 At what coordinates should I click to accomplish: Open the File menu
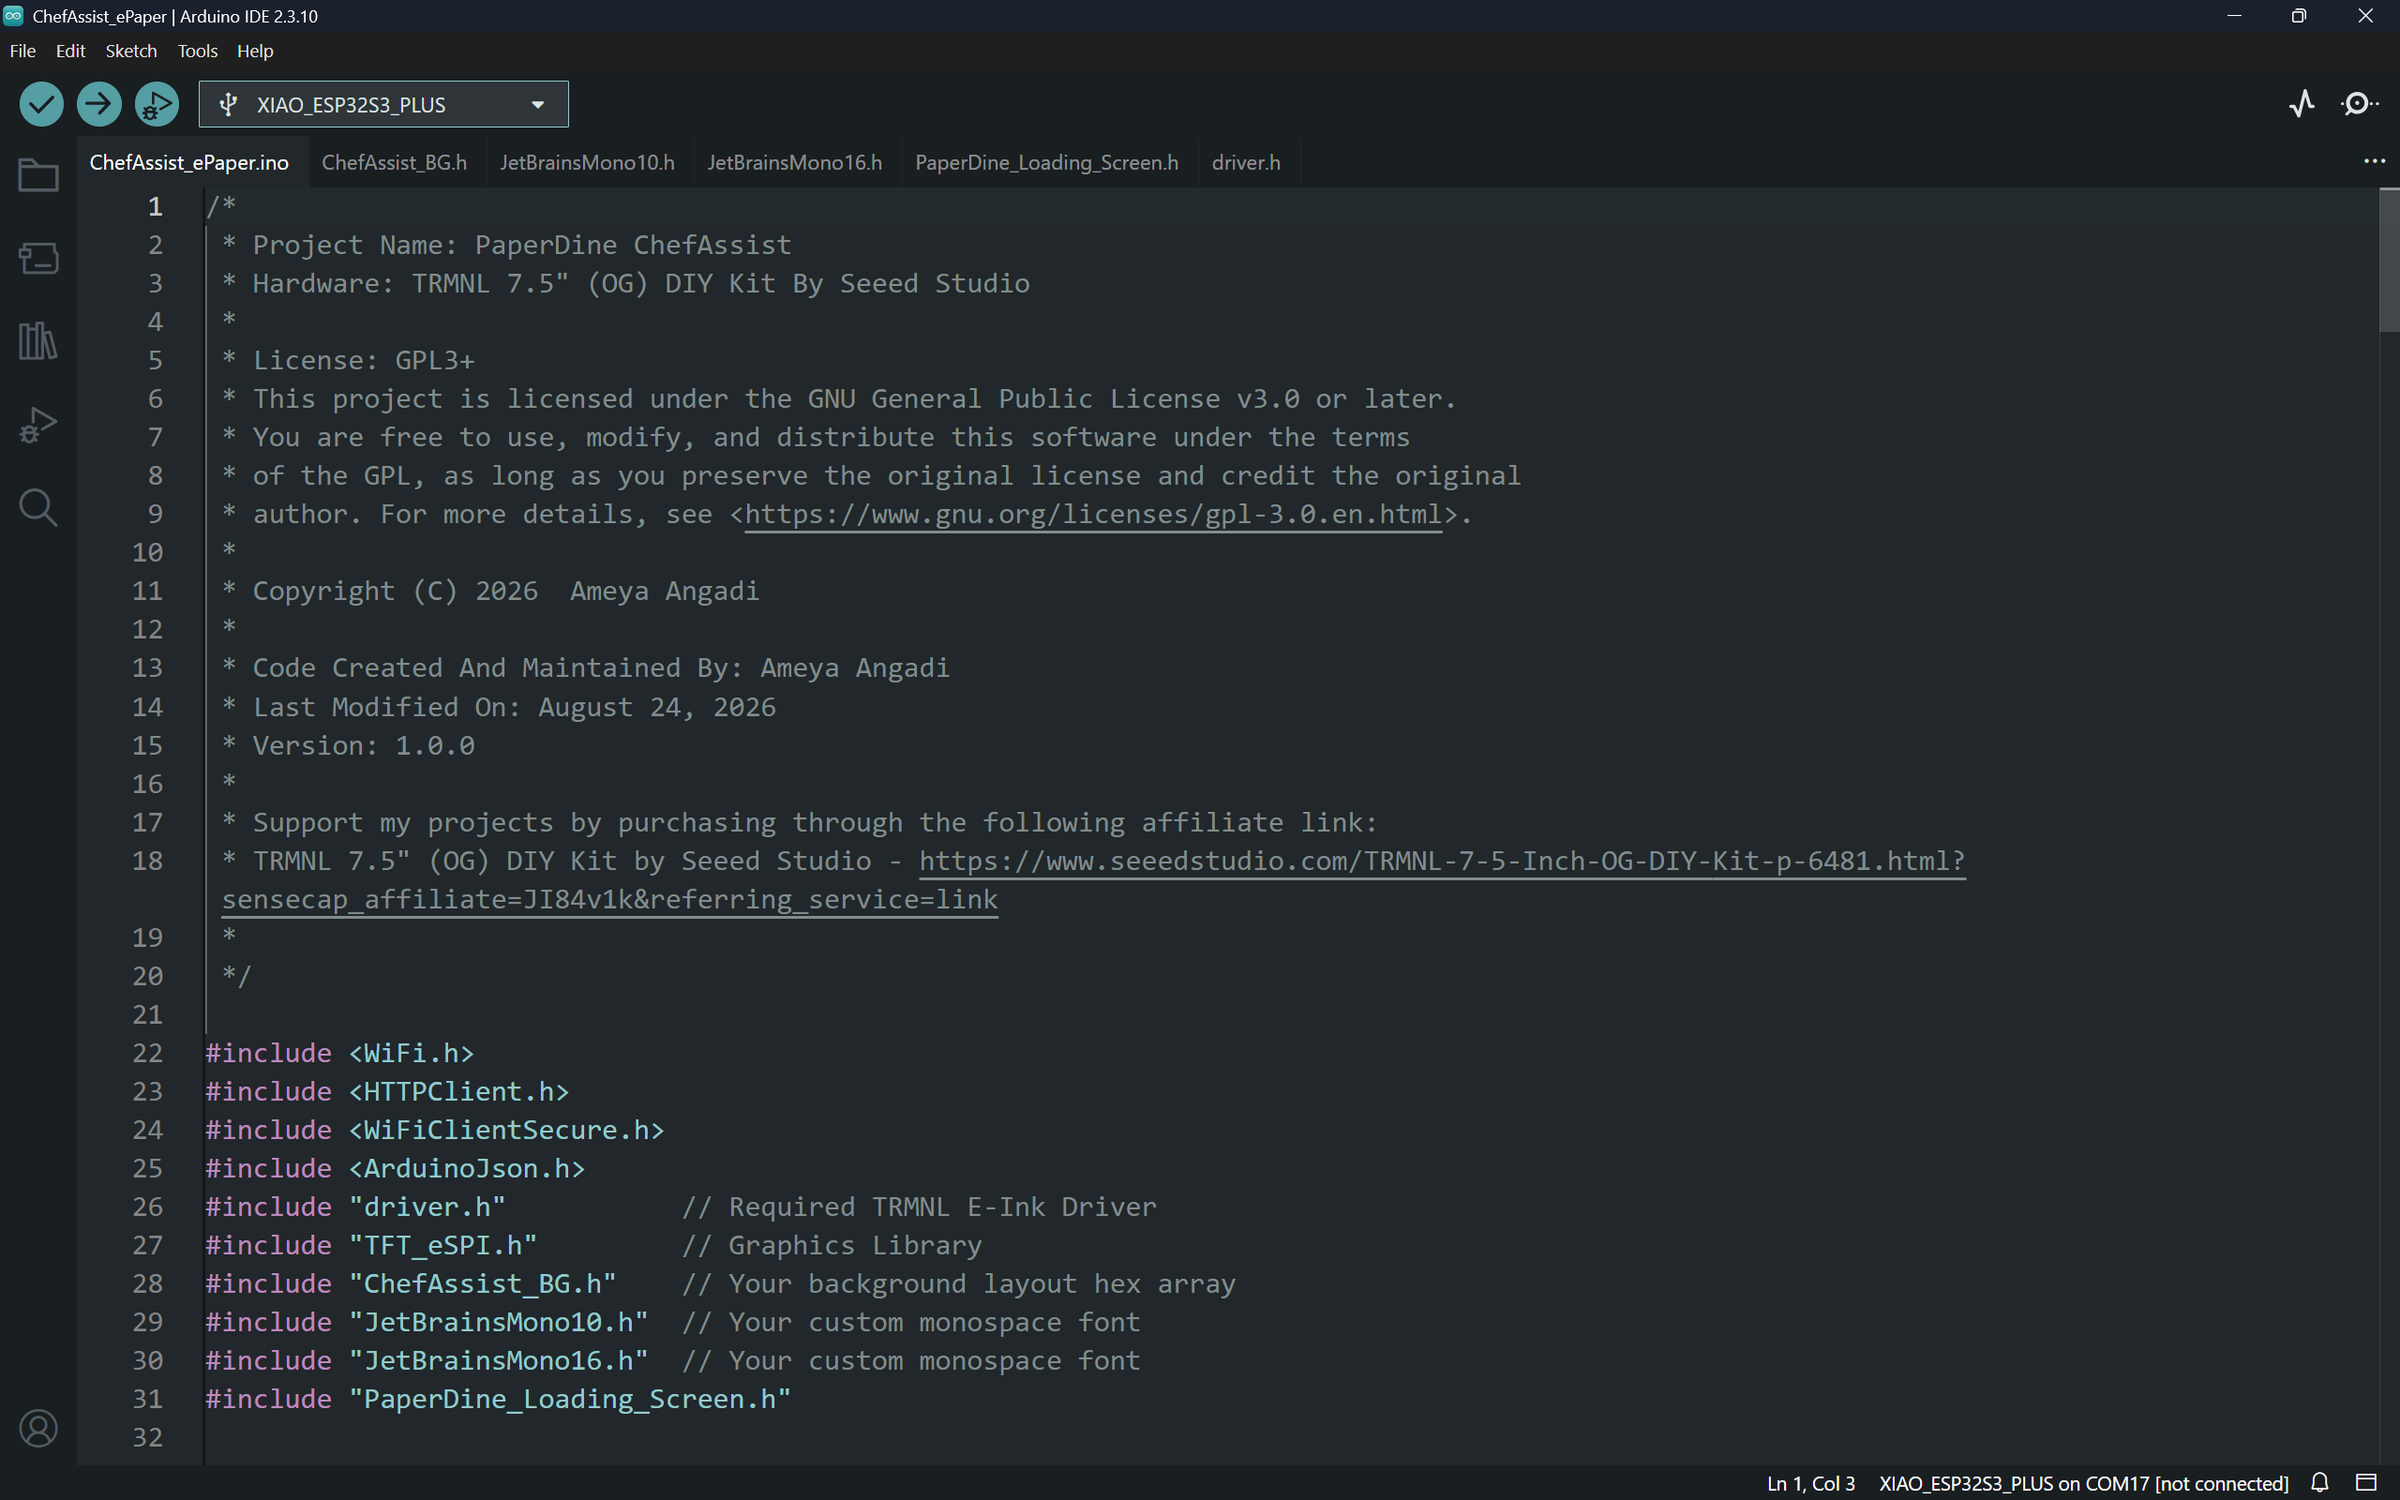pyautogui.click(x=22, y=51)
